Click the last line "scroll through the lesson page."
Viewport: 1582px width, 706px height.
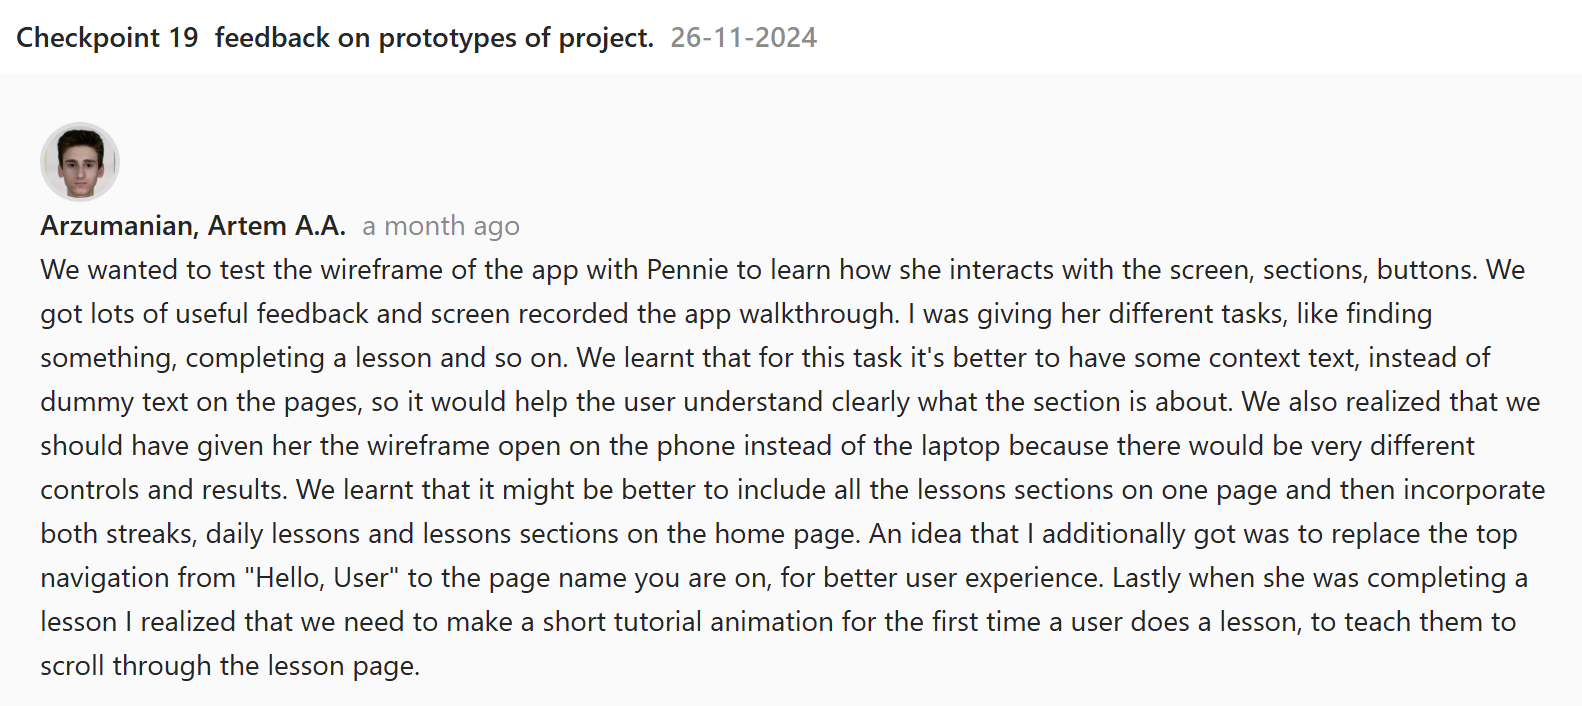pos(230,666)
